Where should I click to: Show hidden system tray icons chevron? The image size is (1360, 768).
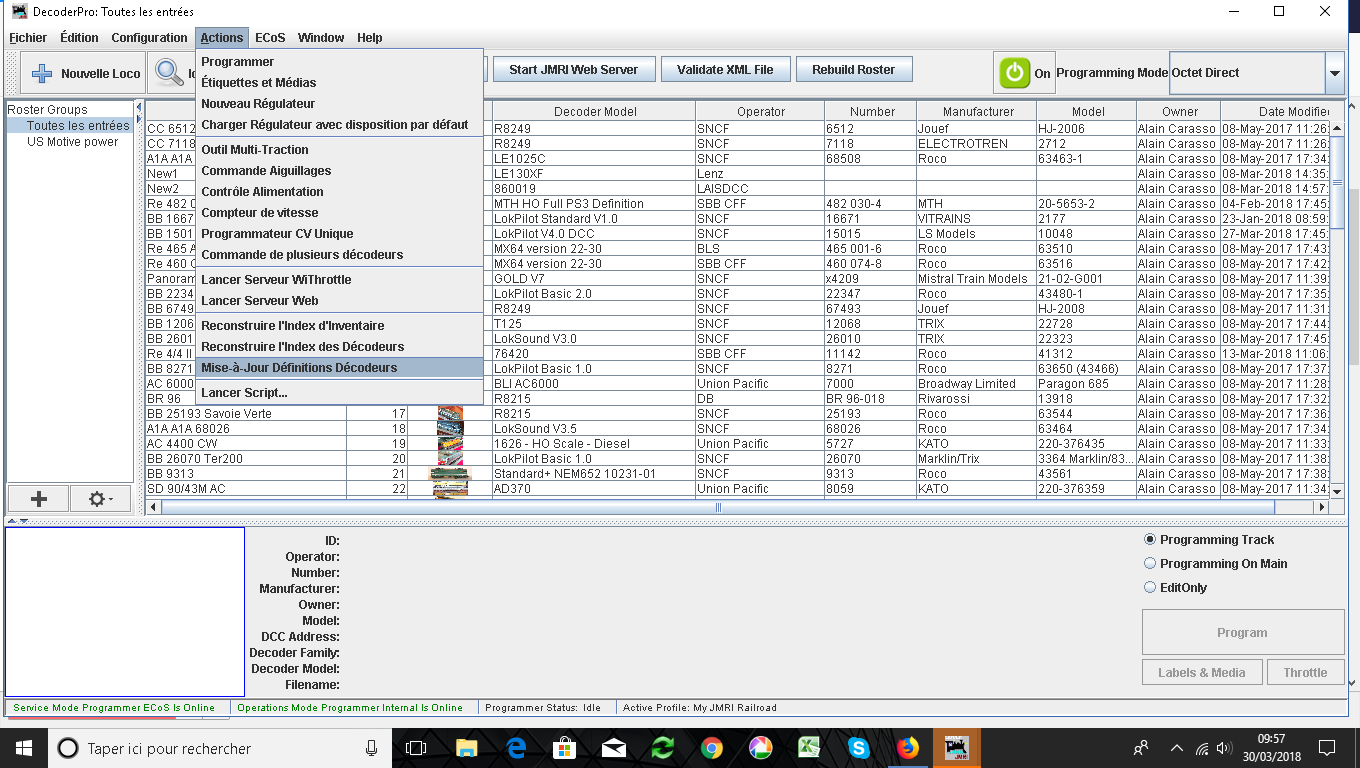[1177, 748]
